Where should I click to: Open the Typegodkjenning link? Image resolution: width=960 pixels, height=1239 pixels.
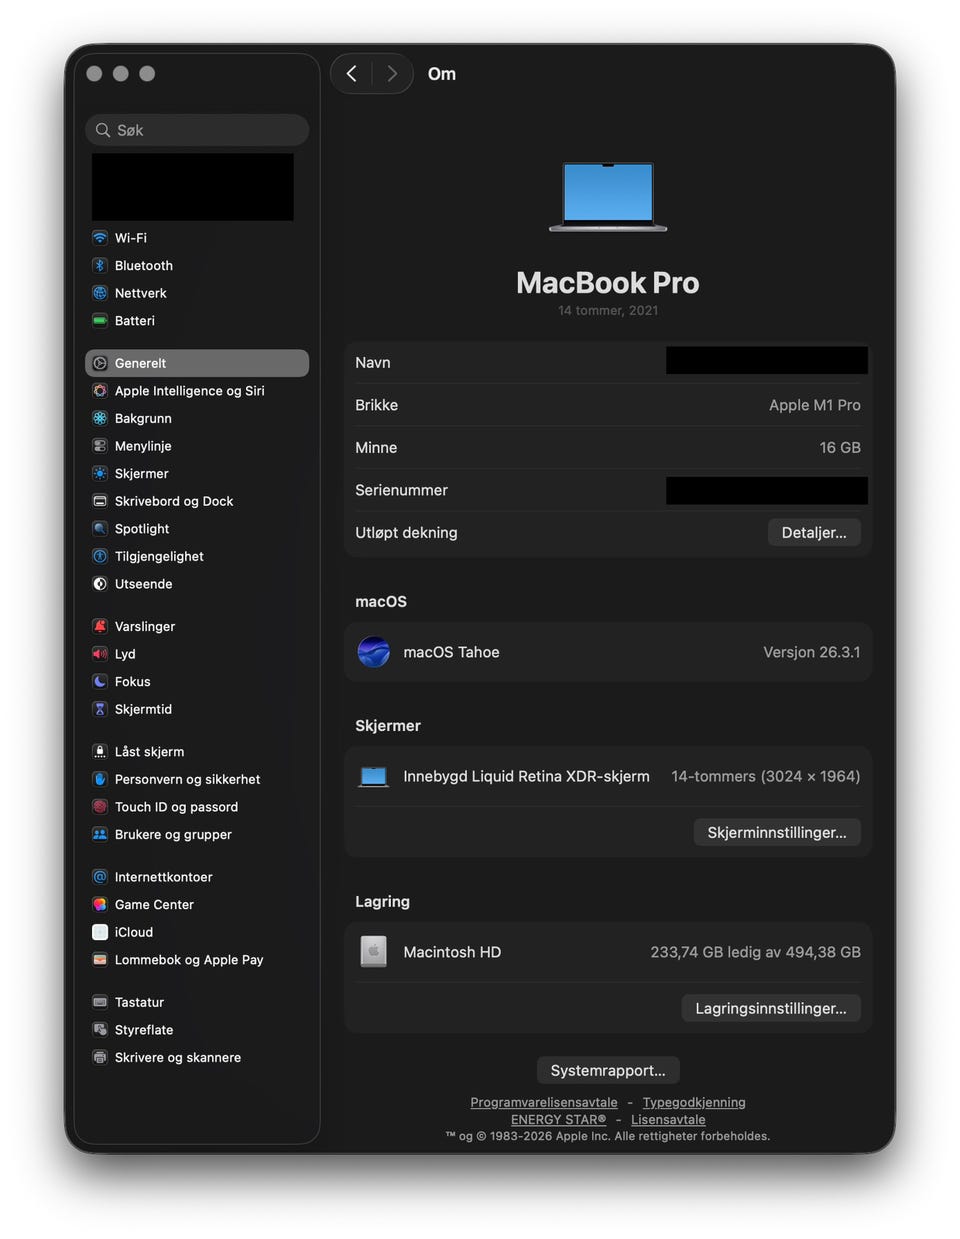694,1102
